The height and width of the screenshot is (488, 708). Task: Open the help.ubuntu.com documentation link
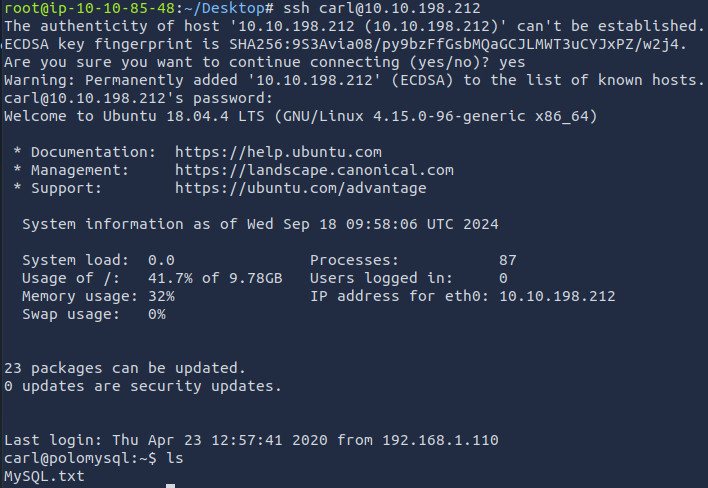pos(278,152)
